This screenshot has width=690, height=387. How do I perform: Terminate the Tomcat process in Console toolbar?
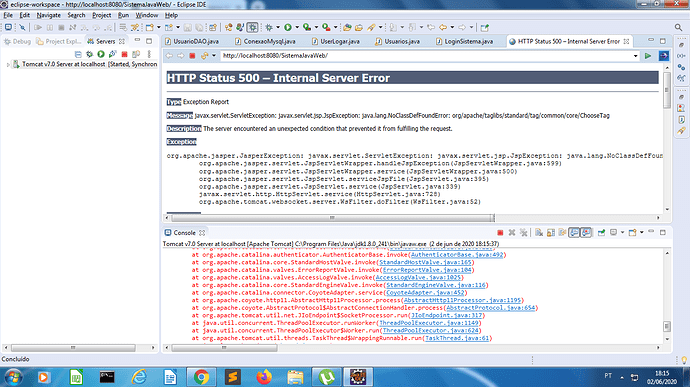[x=500, y=232]
